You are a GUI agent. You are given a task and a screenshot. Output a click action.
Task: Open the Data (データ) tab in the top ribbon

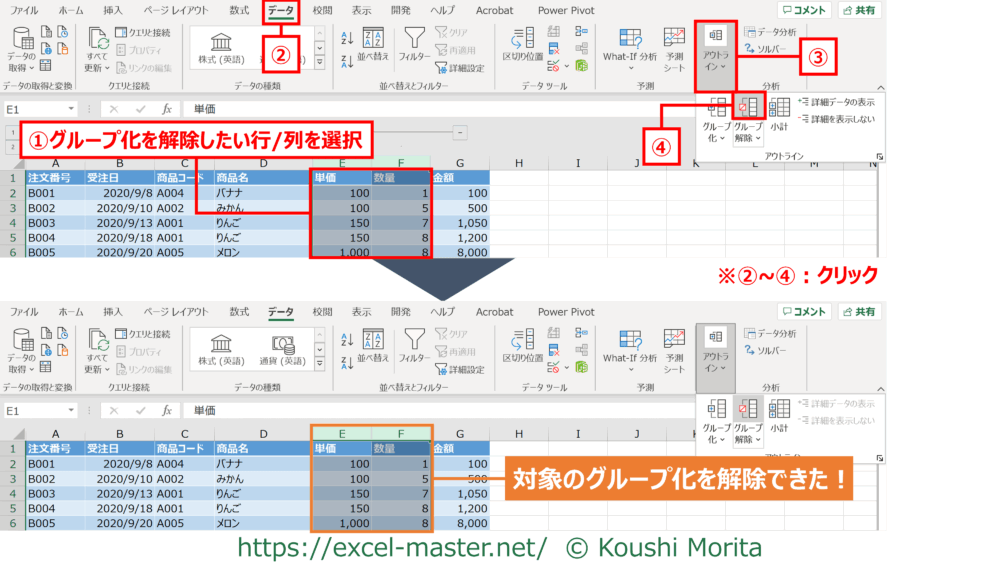coord(281,11)
